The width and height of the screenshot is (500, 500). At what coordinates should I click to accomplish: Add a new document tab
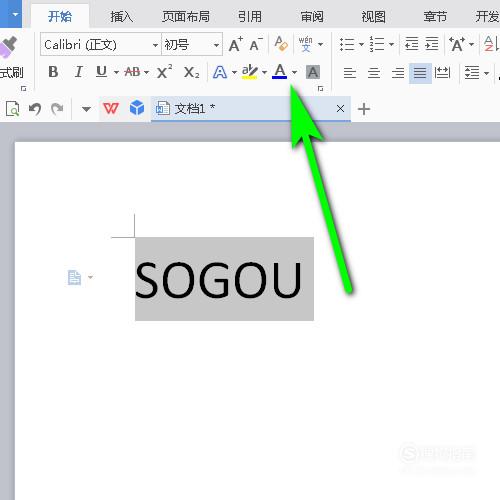[x=364, y=109]
